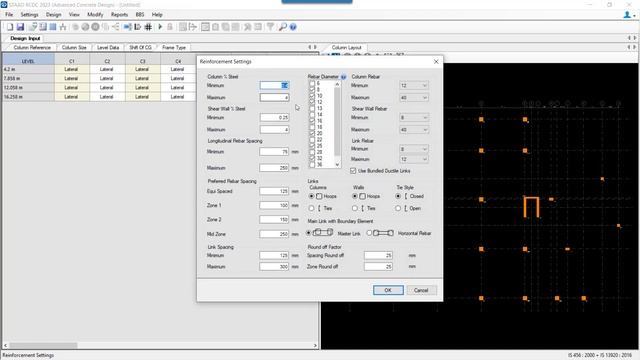Click the user account icon at top right

coord(627,15)
